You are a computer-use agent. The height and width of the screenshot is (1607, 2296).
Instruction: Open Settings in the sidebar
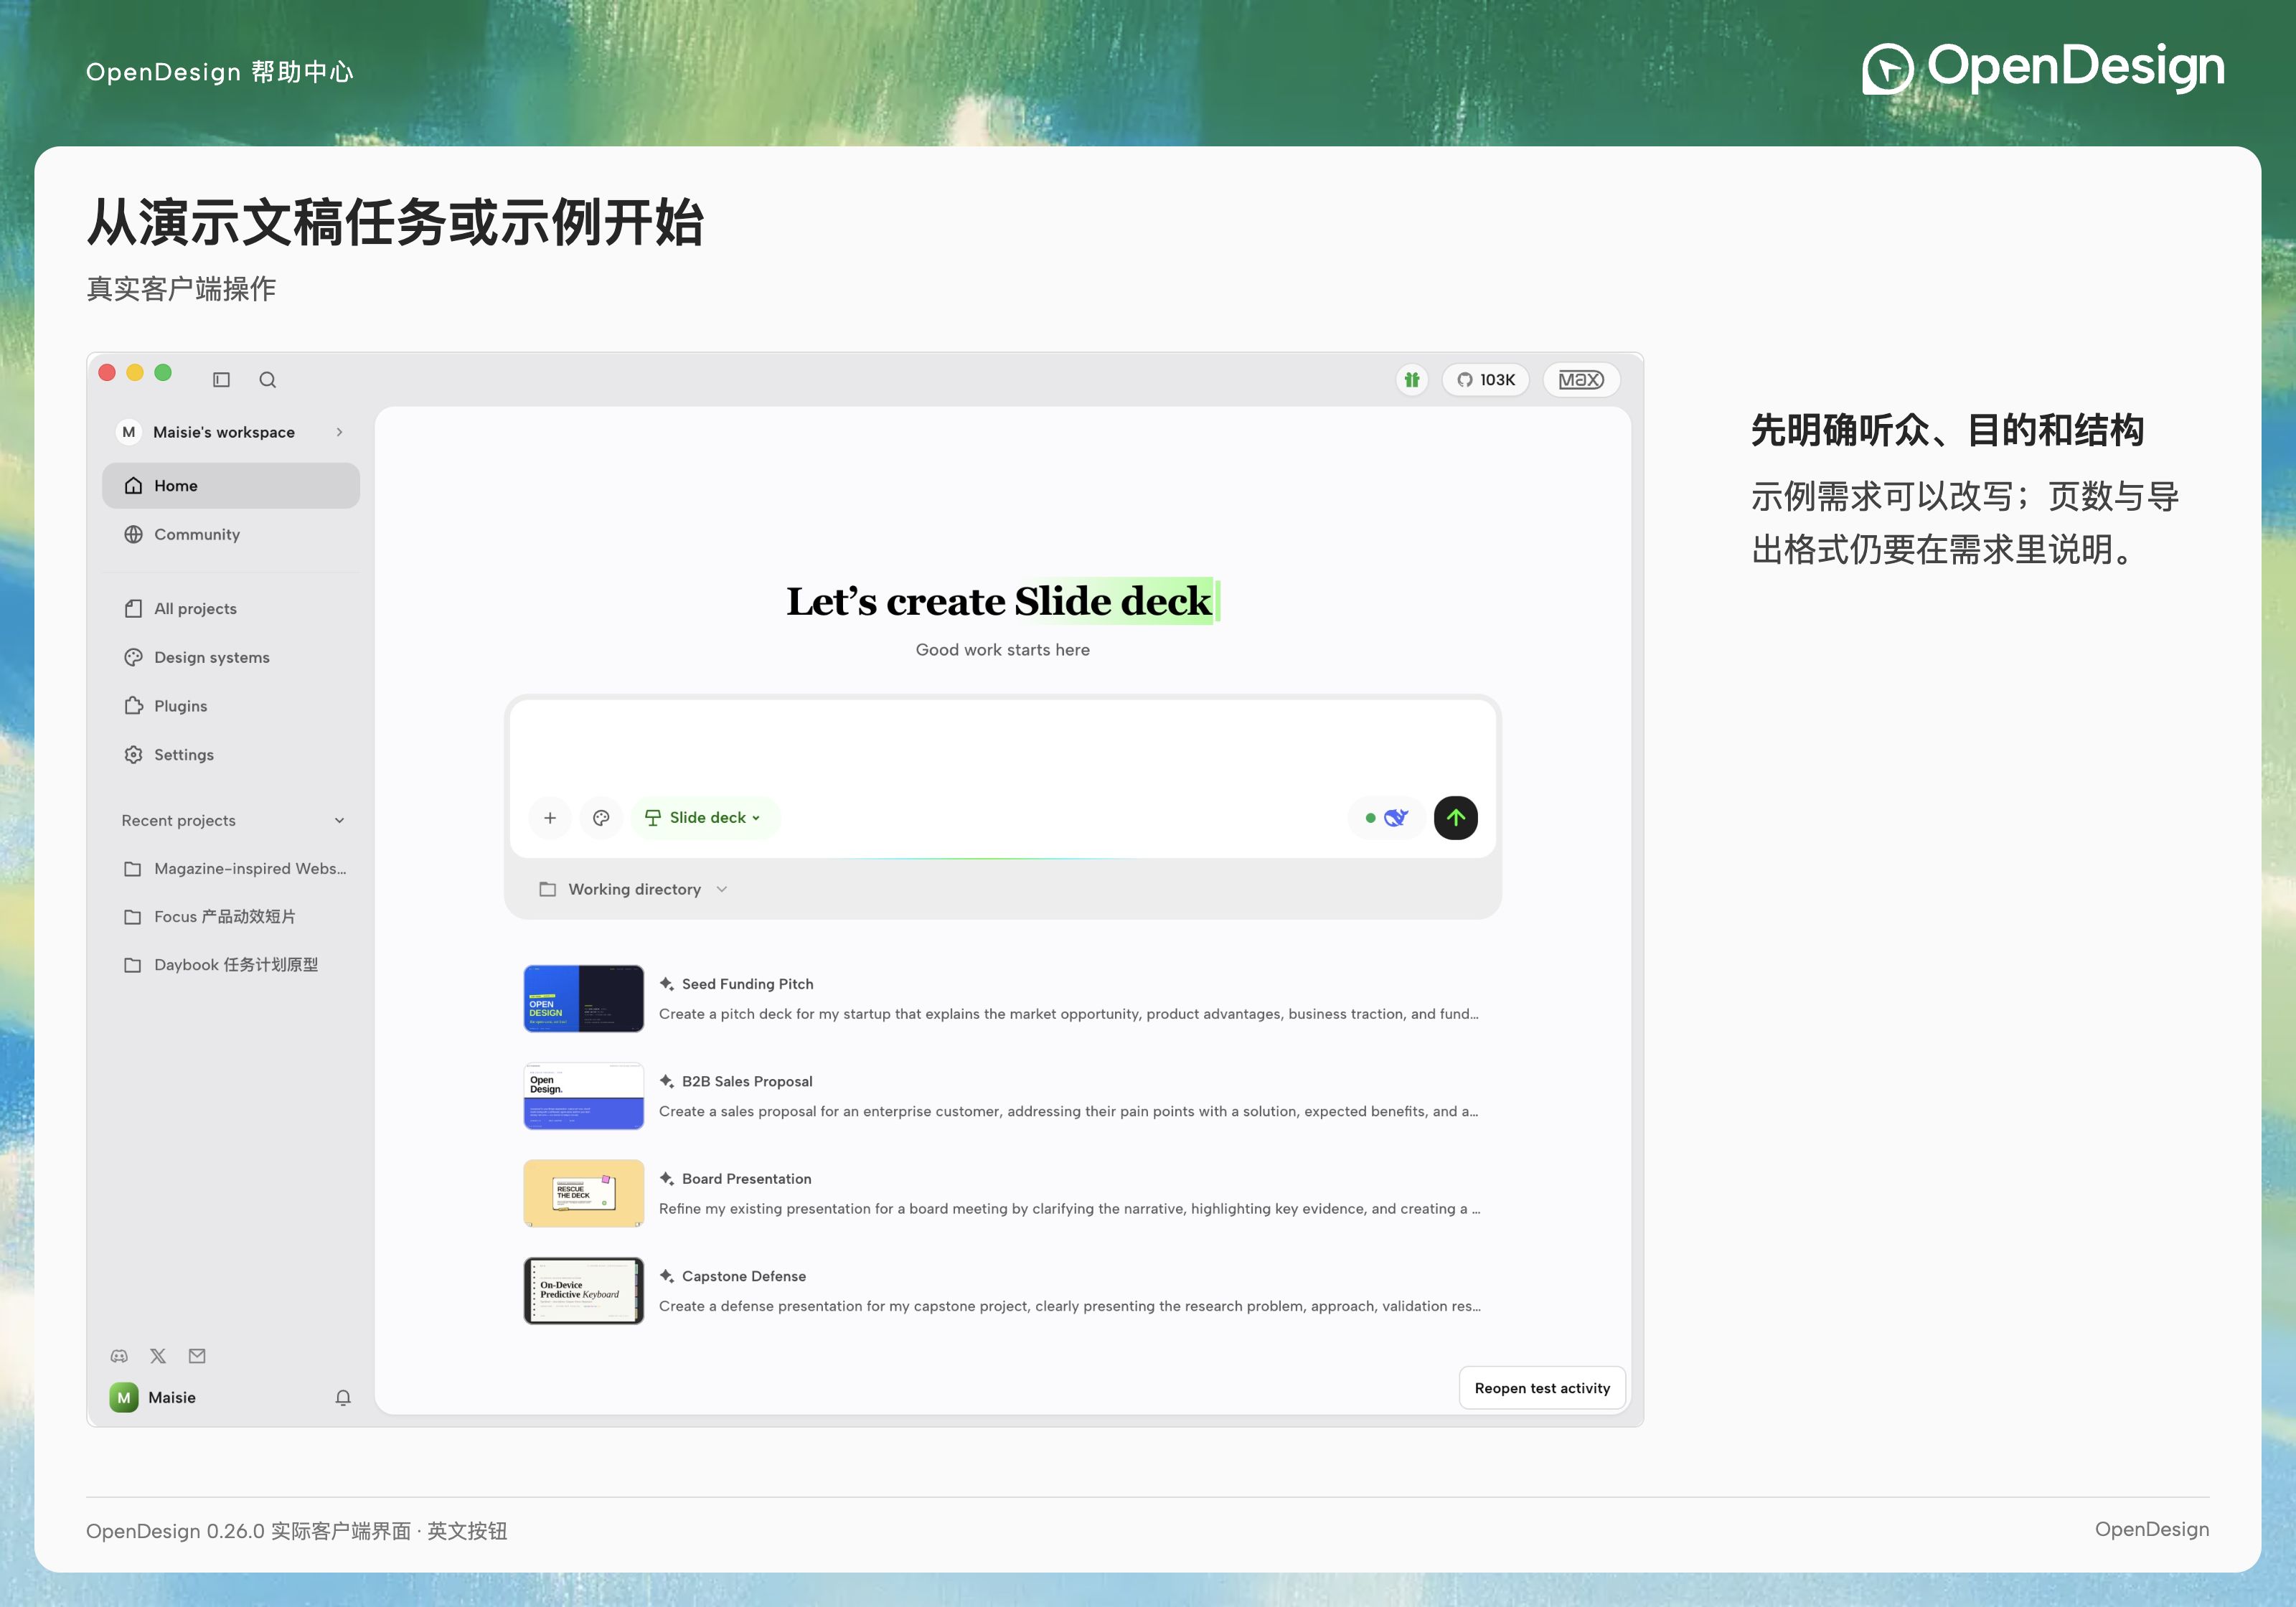click(x=231, y=754)
